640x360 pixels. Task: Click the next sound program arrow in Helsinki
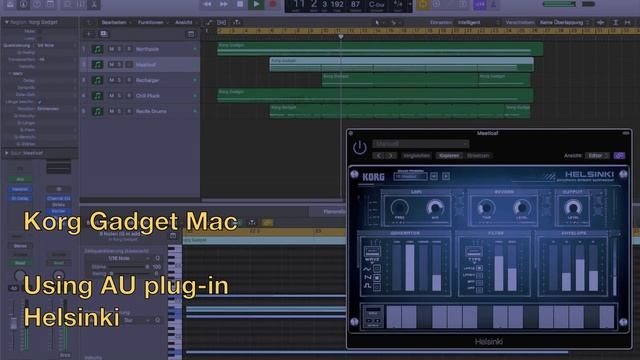446,176
